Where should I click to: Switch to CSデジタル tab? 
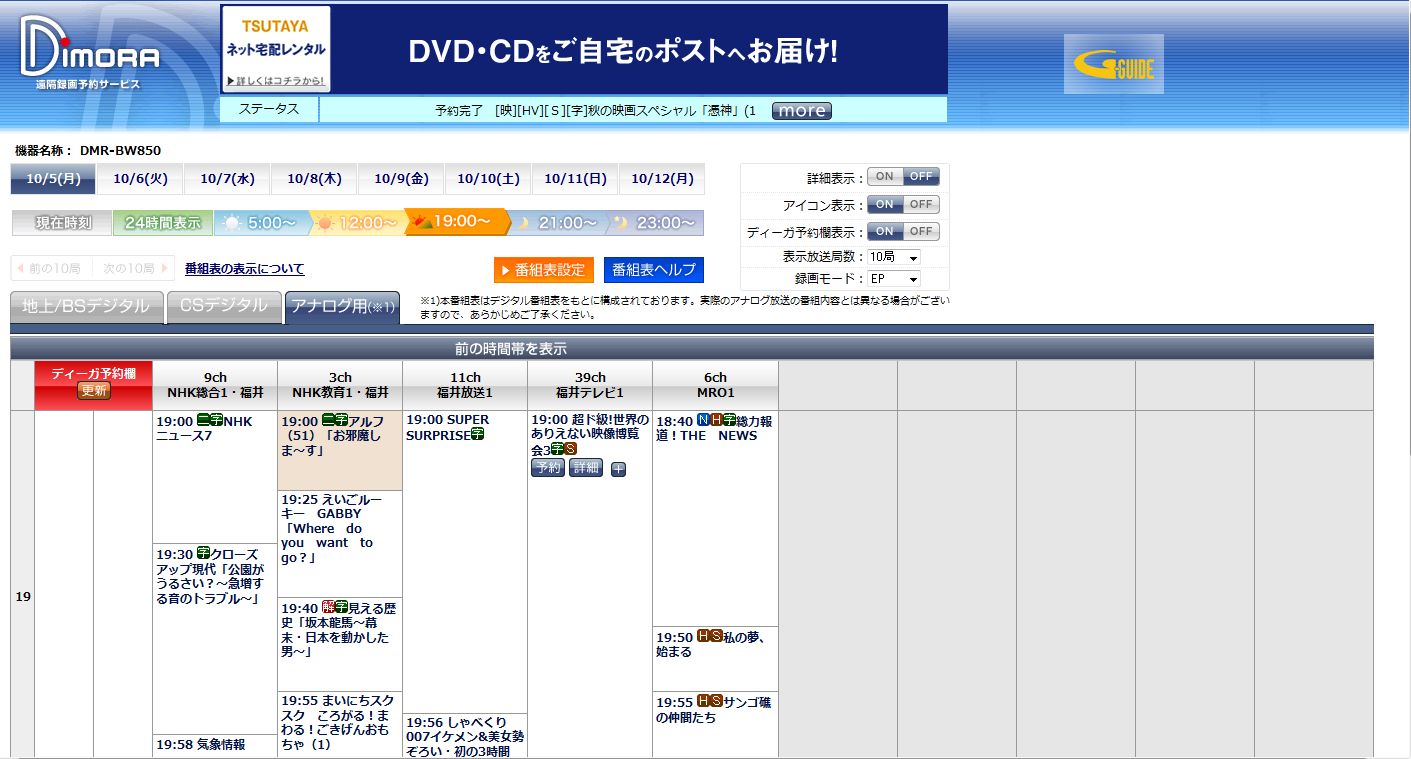(x=224, y=307)
